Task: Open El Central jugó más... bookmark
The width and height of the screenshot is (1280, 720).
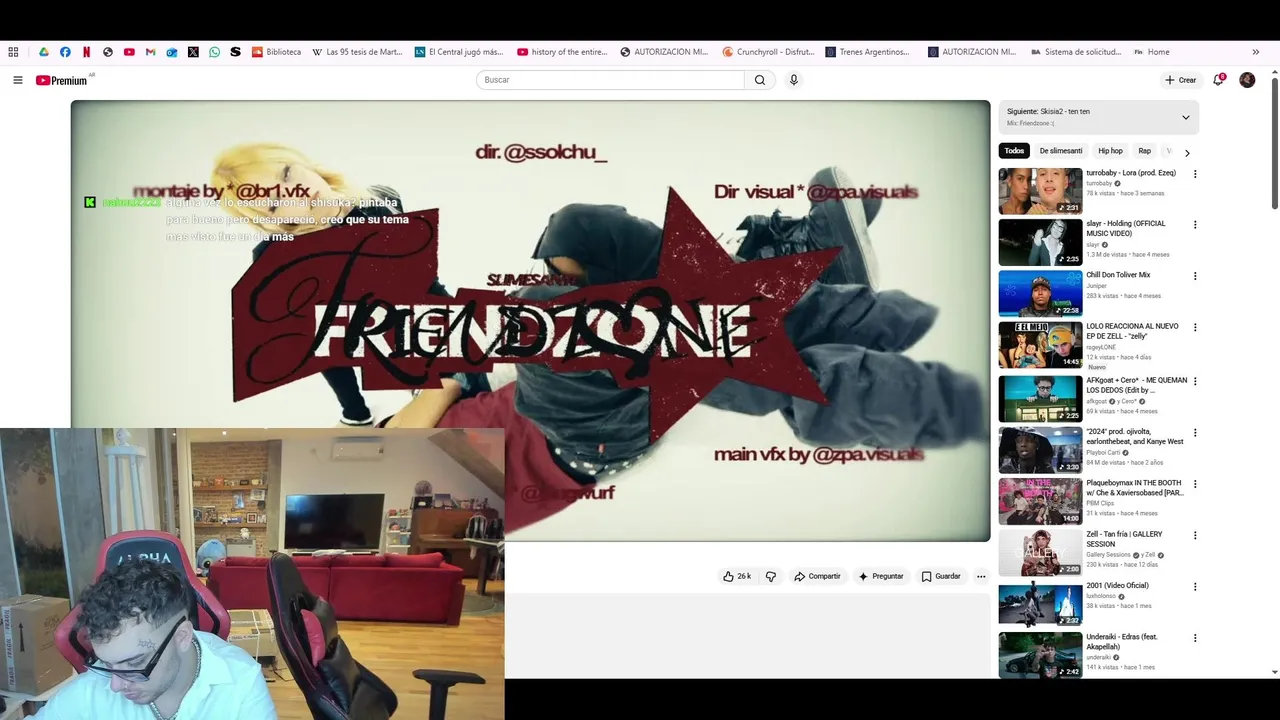Action: tap(459, 52)
